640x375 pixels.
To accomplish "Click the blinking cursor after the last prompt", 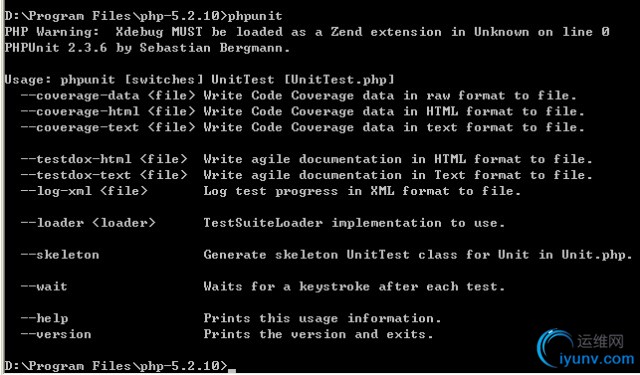I will tap(231, 371).
